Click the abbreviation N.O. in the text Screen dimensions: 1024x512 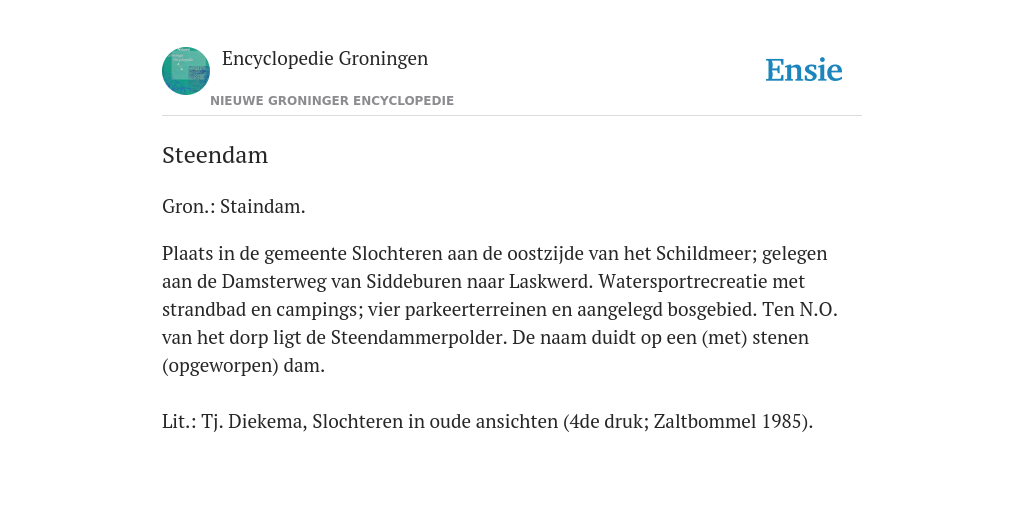[818, 310]
